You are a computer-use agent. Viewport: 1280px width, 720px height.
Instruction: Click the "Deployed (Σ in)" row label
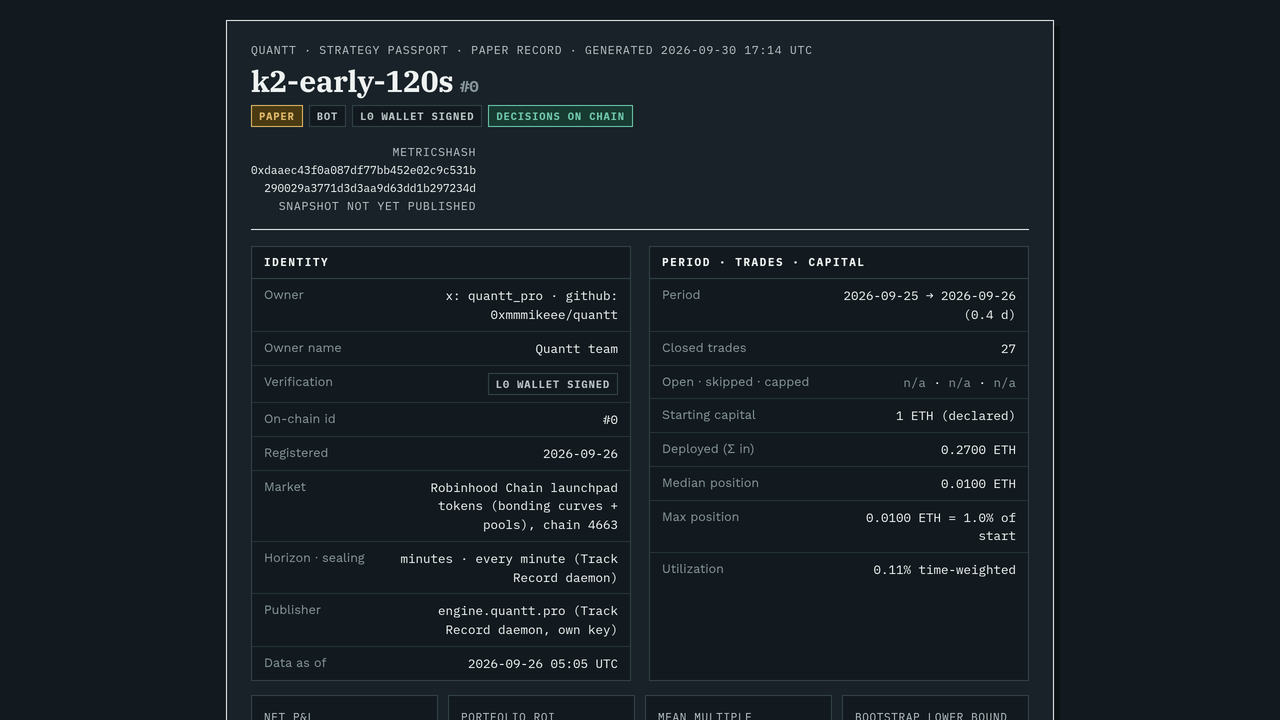coord(708,449)
